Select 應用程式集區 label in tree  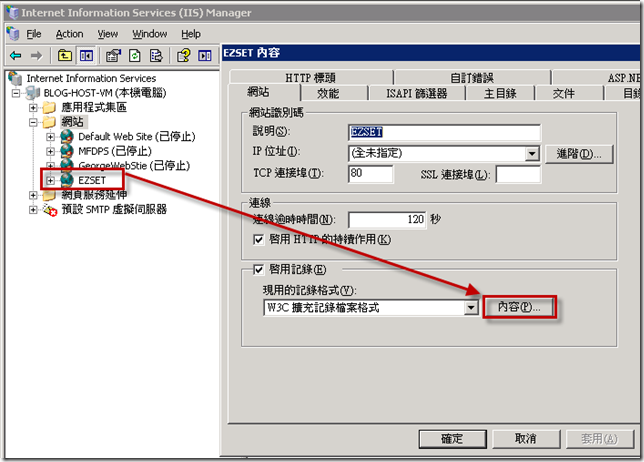click(94, 108)
